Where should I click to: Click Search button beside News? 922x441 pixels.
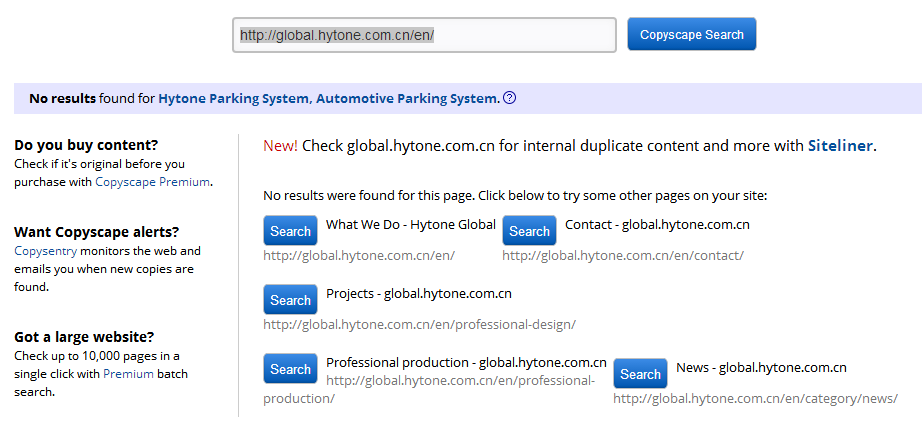tap(640, 373)
